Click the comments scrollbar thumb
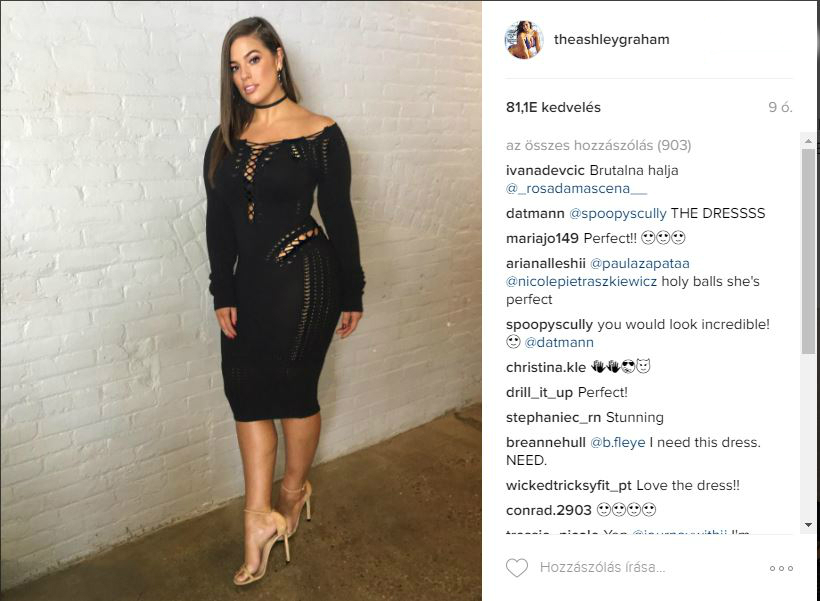The width and height of the screenshot is (820, 601). point(808,251)
